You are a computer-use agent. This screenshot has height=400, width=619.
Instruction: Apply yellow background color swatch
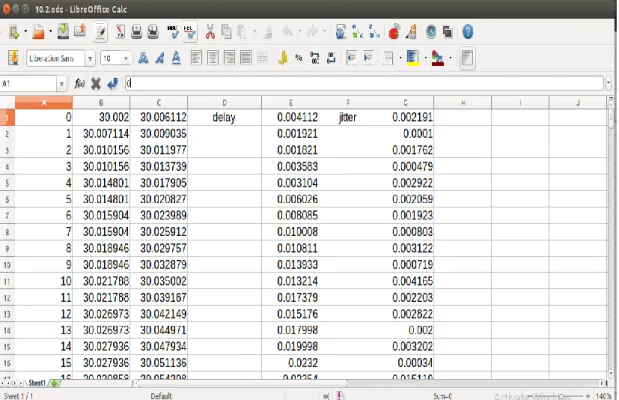[x=413, y=58]
